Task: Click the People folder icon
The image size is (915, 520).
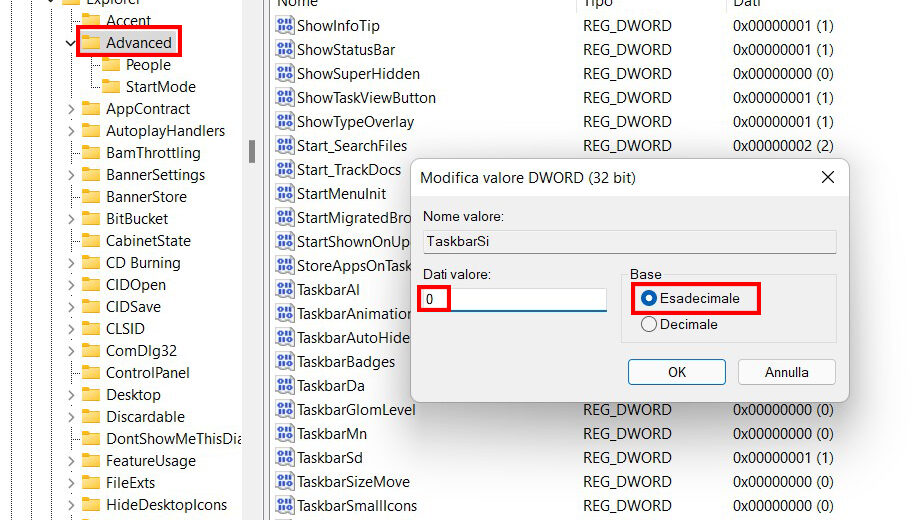Action: click(x=110, y=64)
